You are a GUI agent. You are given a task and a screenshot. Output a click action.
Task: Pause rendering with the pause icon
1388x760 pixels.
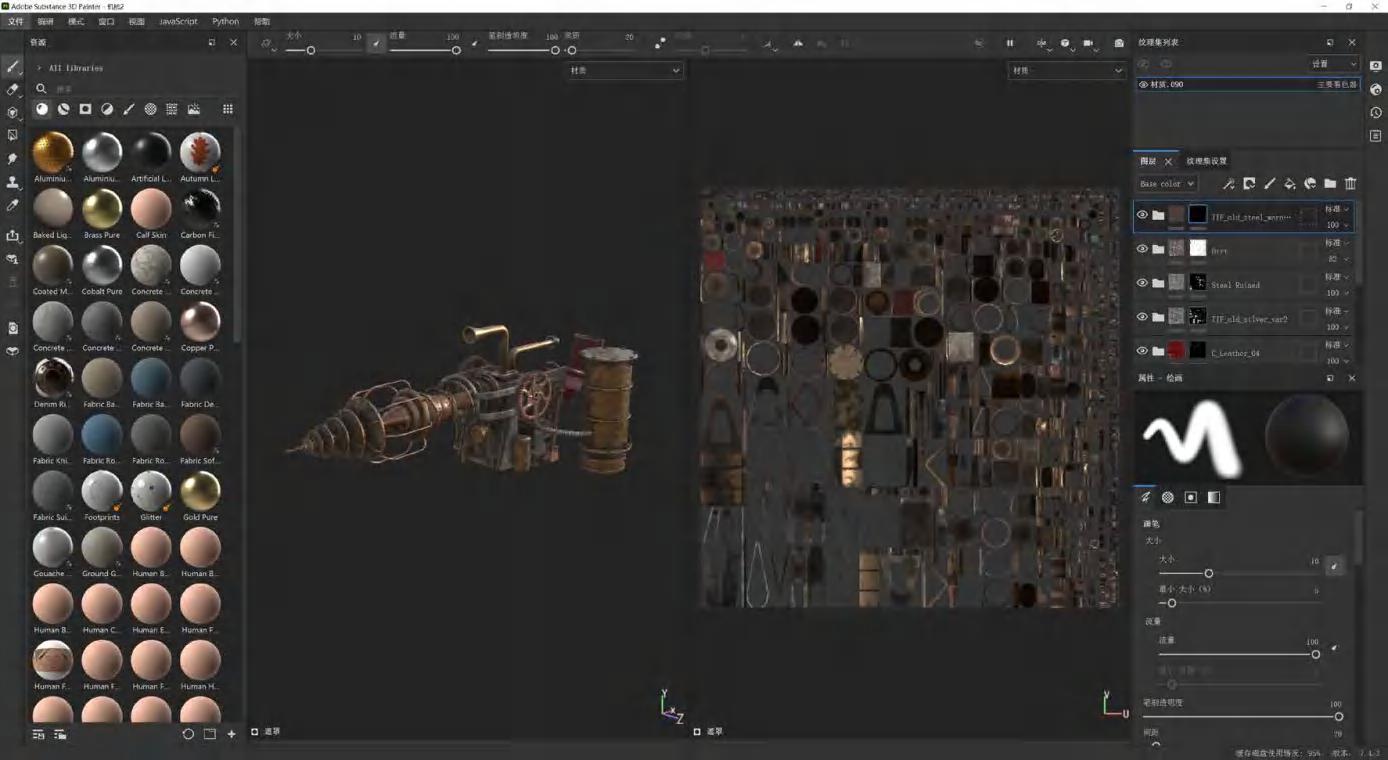pos(1010,43)
